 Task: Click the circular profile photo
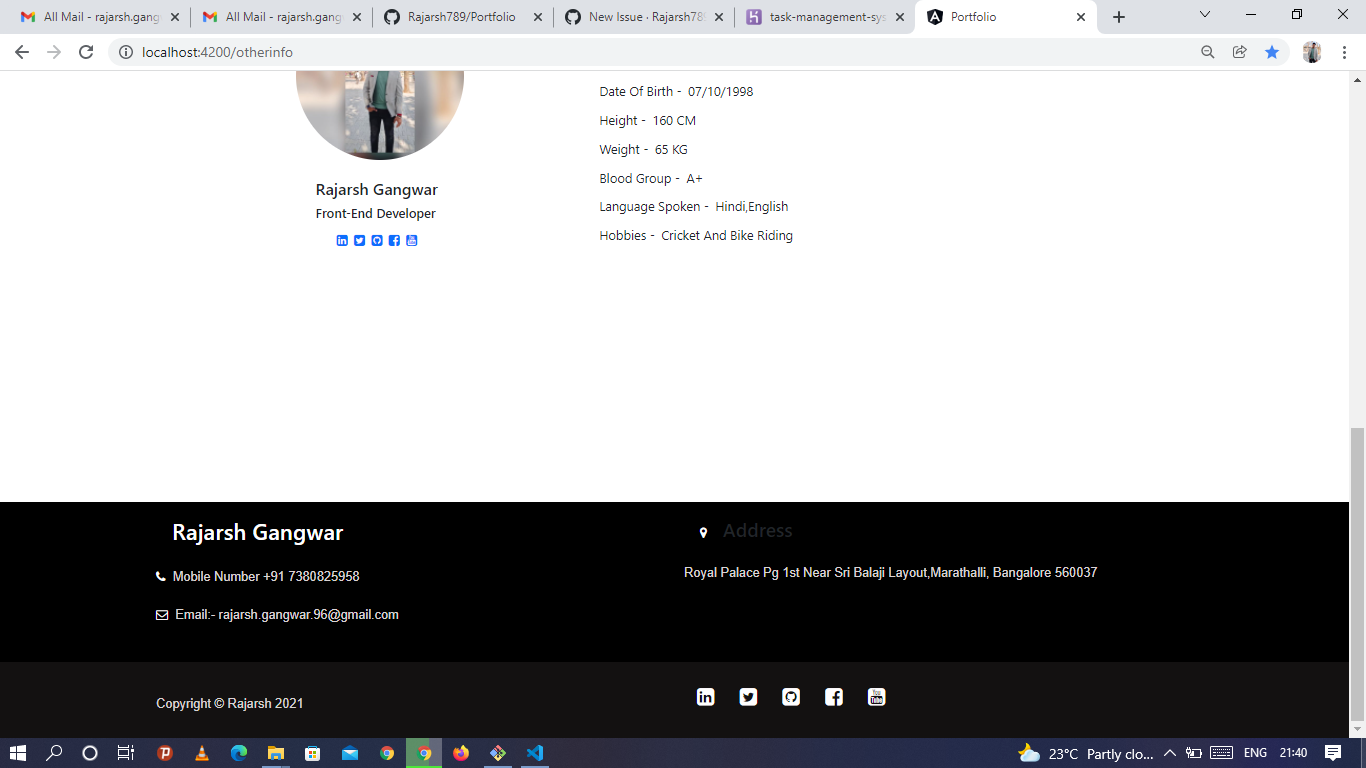(x=380, y=115)
